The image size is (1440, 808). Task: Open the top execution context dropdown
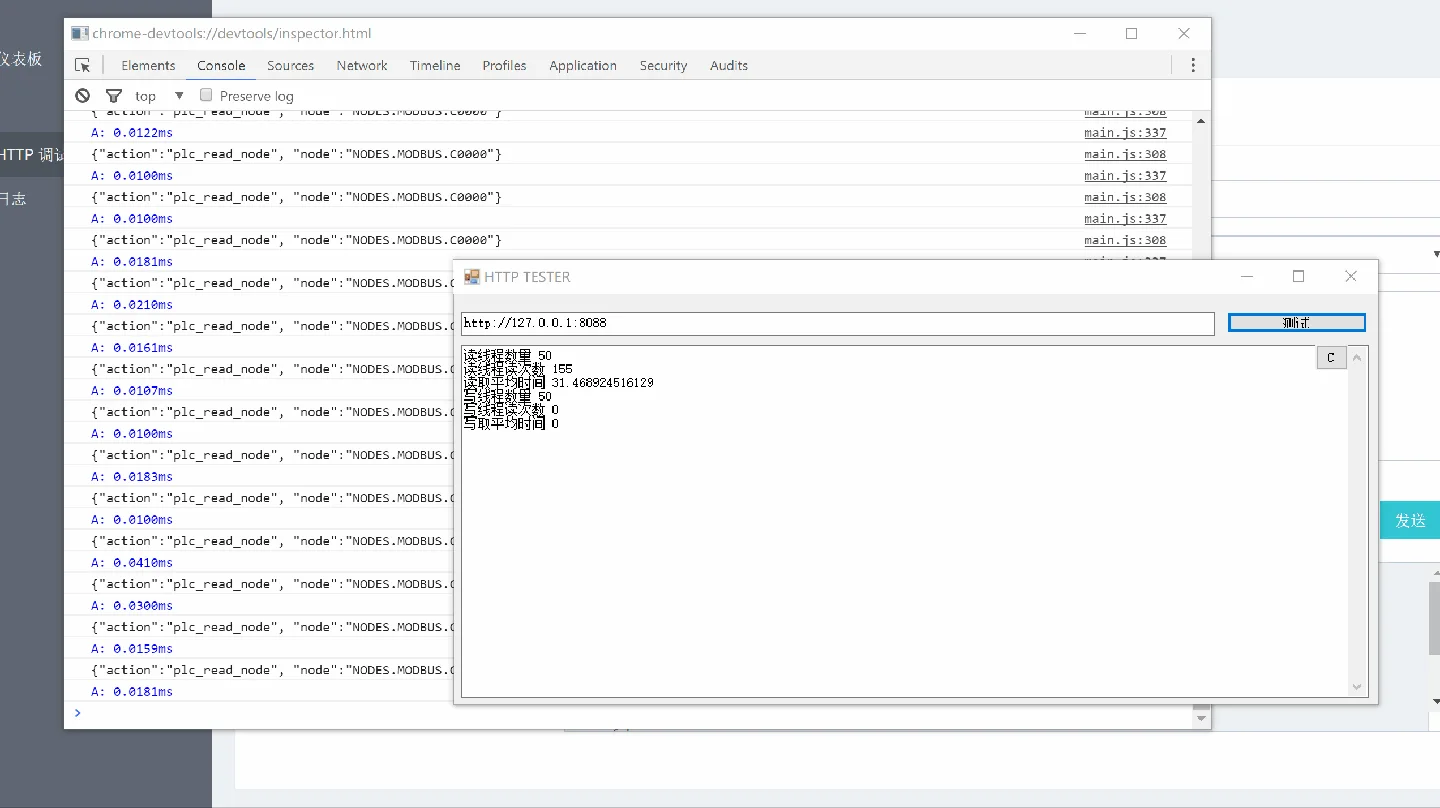(159, 96)
